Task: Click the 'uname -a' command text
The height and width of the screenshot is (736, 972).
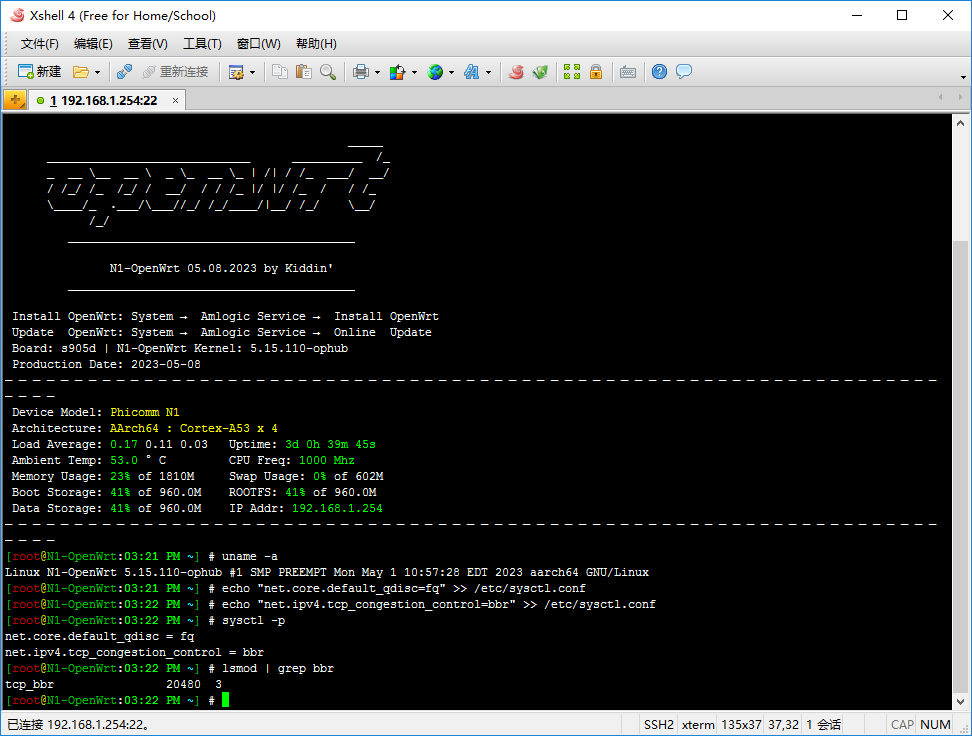Action: (x=250, y=556)
